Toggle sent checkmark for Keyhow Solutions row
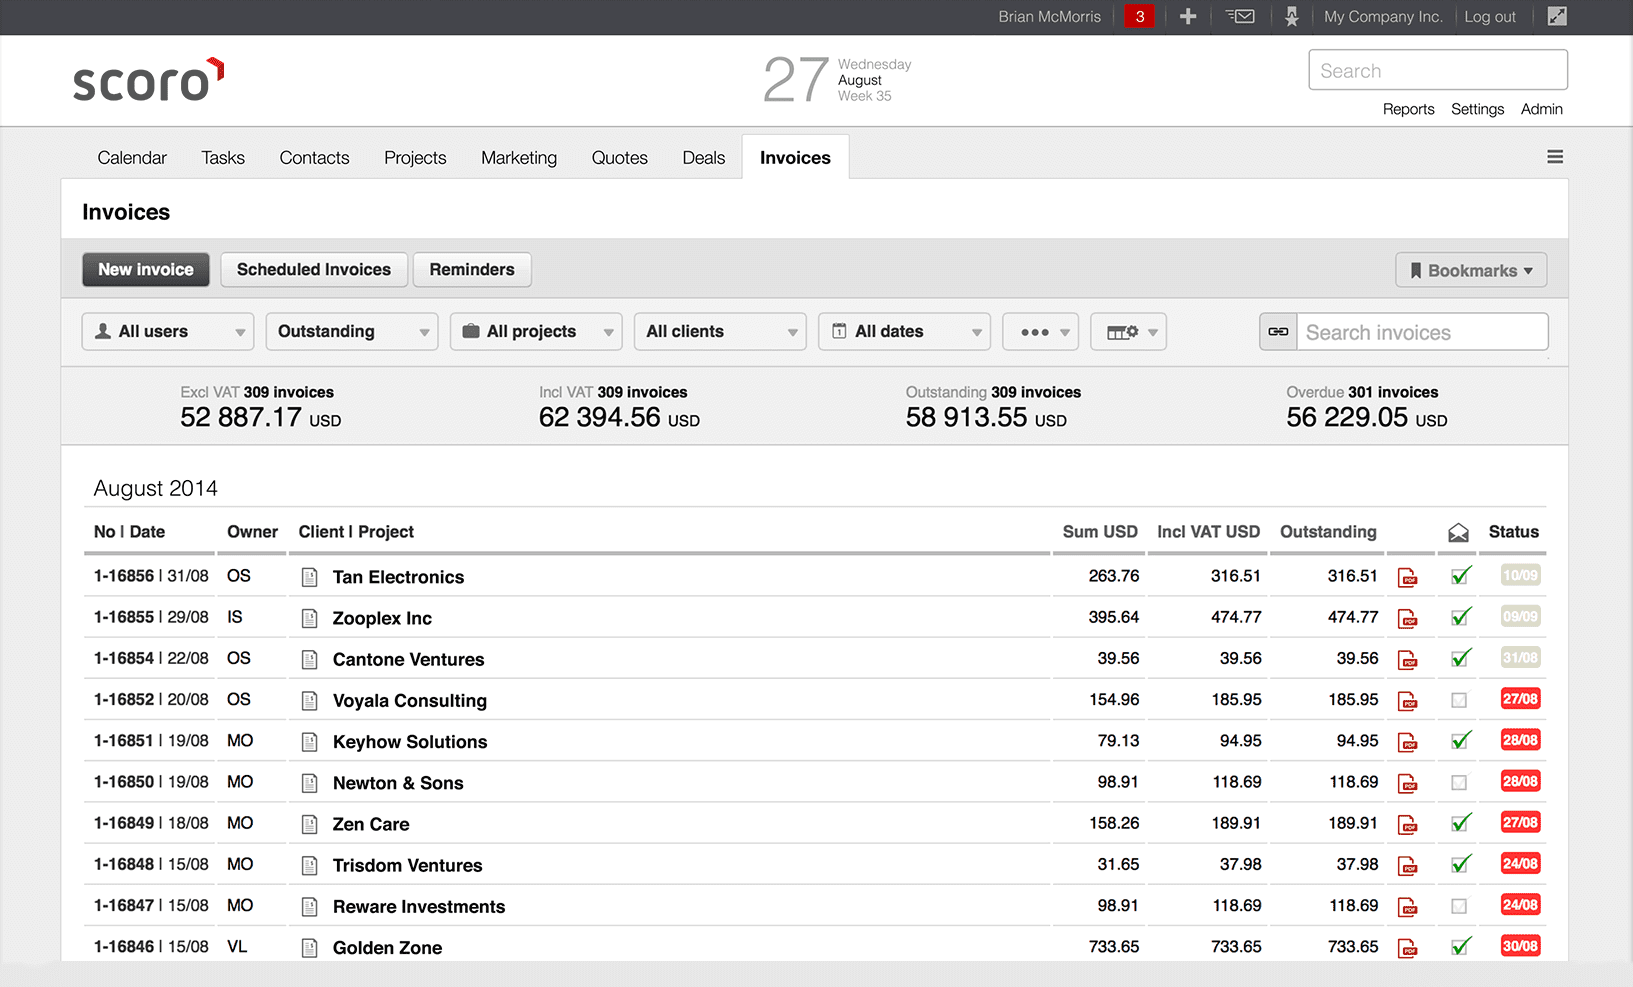Viewport: 1633px width, 987px height. tap(1461, 739)
